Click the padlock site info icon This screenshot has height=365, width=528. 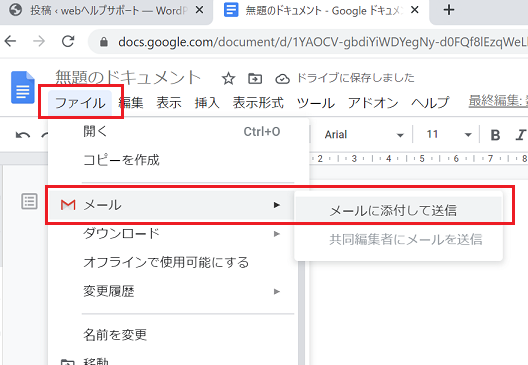point(104,42)
